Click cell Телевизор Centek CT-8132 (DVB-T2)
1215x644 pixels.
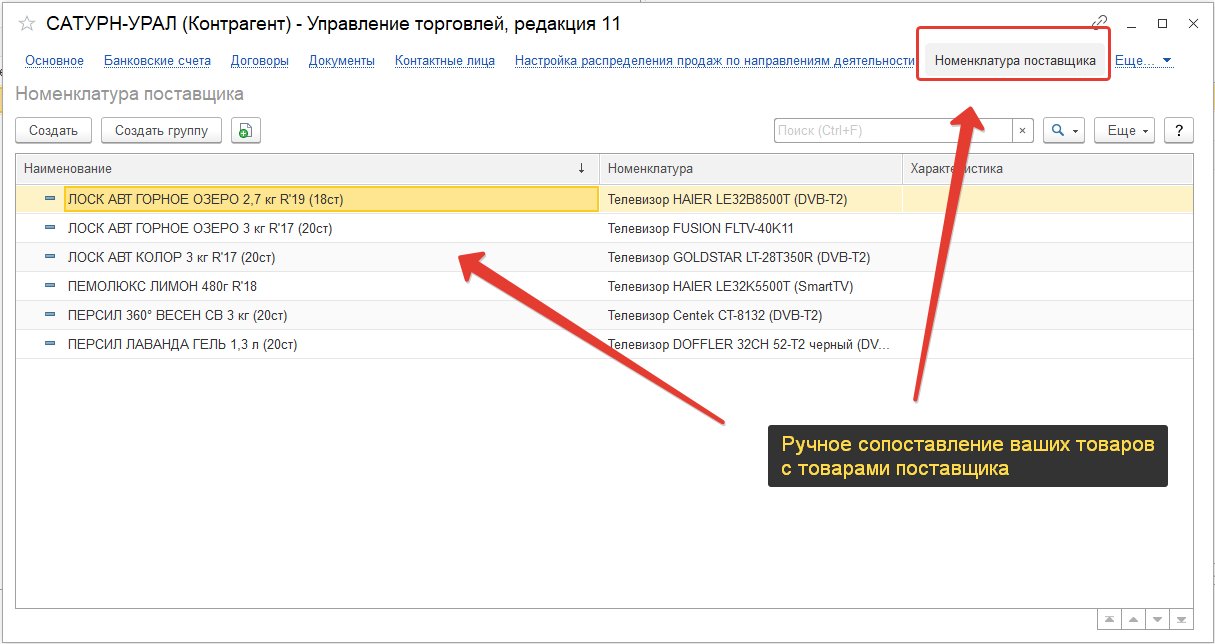[x=751, y=315]
